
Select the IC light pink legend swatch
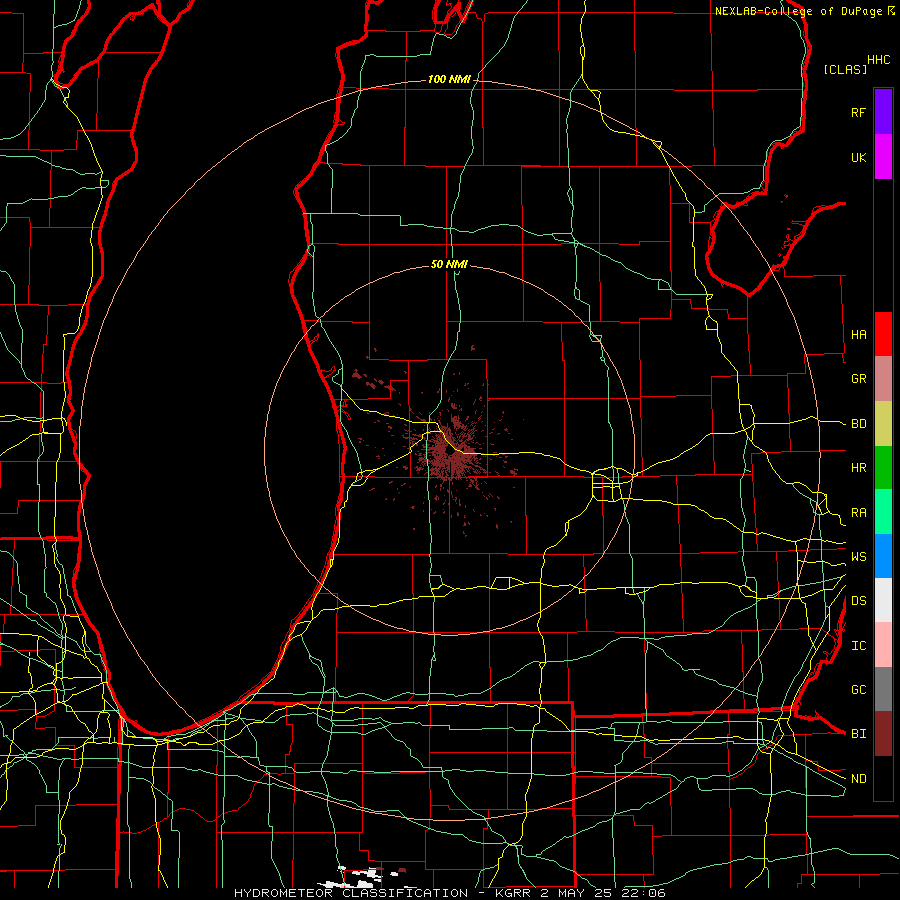pyautogui.click(x=883, y=645)
